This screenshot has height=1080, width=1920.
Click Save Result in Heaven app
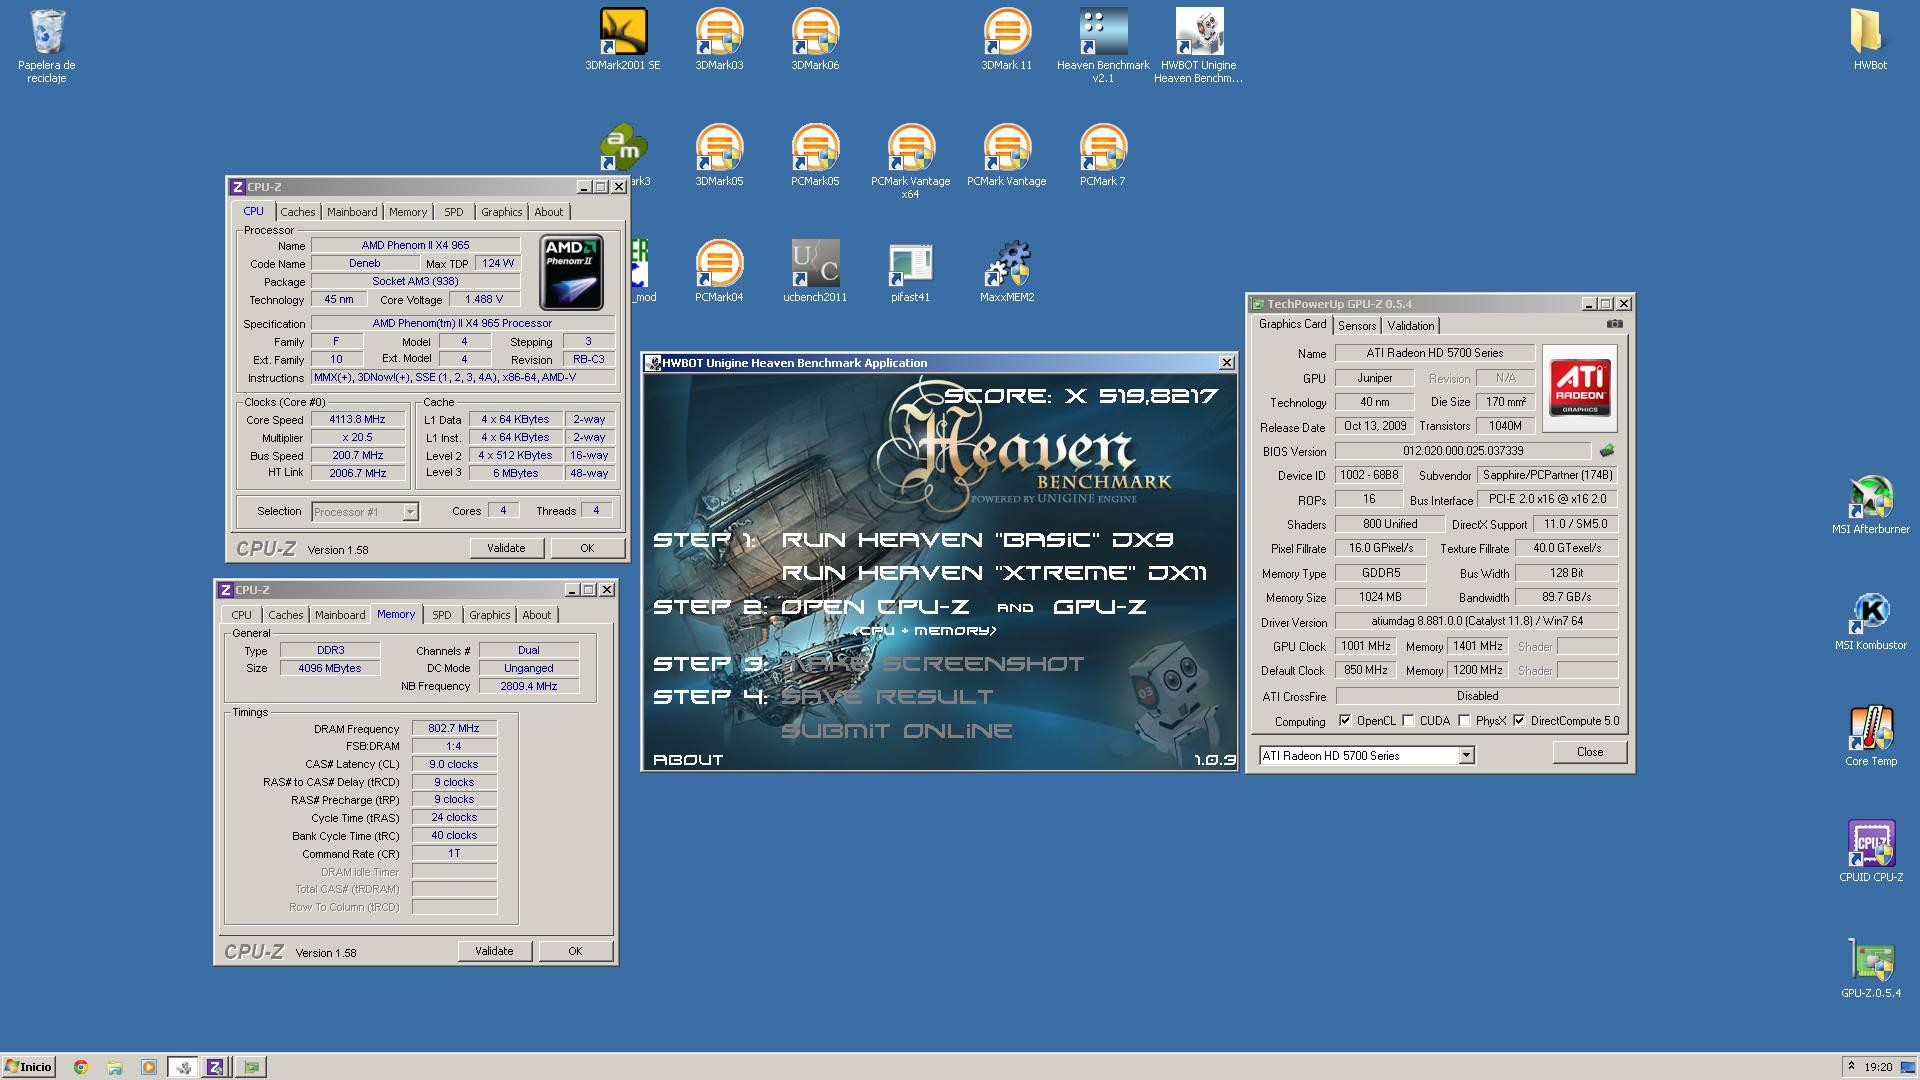pyautogui.click(x=887, y=697)
